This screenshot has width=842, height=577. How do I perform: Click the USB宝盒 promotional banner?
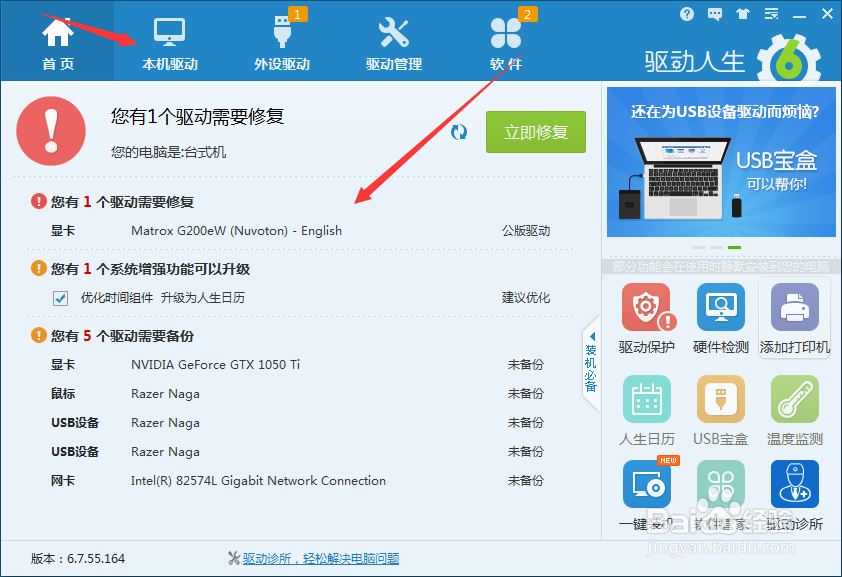tap(721, 162)
